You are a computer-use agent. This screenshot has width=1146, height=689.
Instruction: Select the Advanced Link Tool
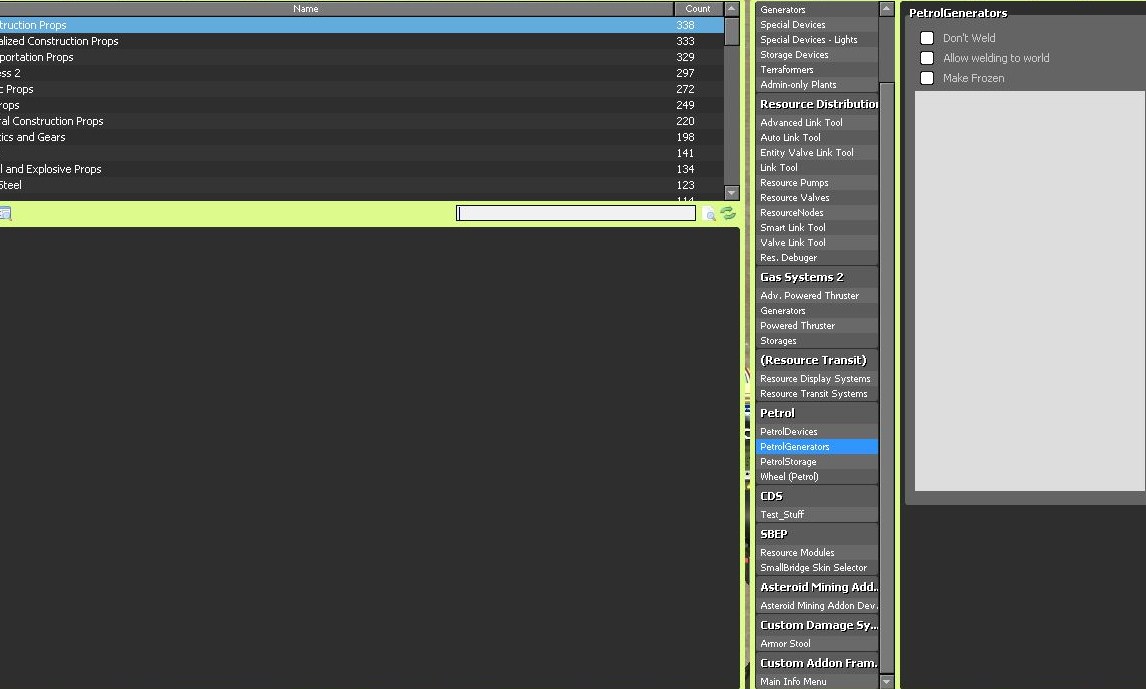816,123
